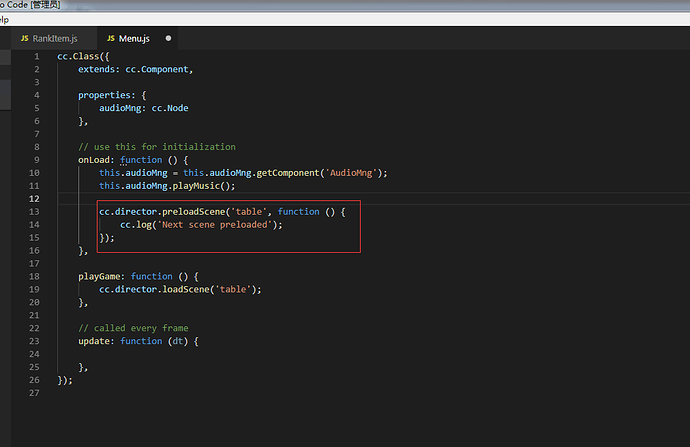Click the 'update: function (dt)' line
The width and height of the screenshot is (690, 447).
pyautogui.click(x=138, y=341)
